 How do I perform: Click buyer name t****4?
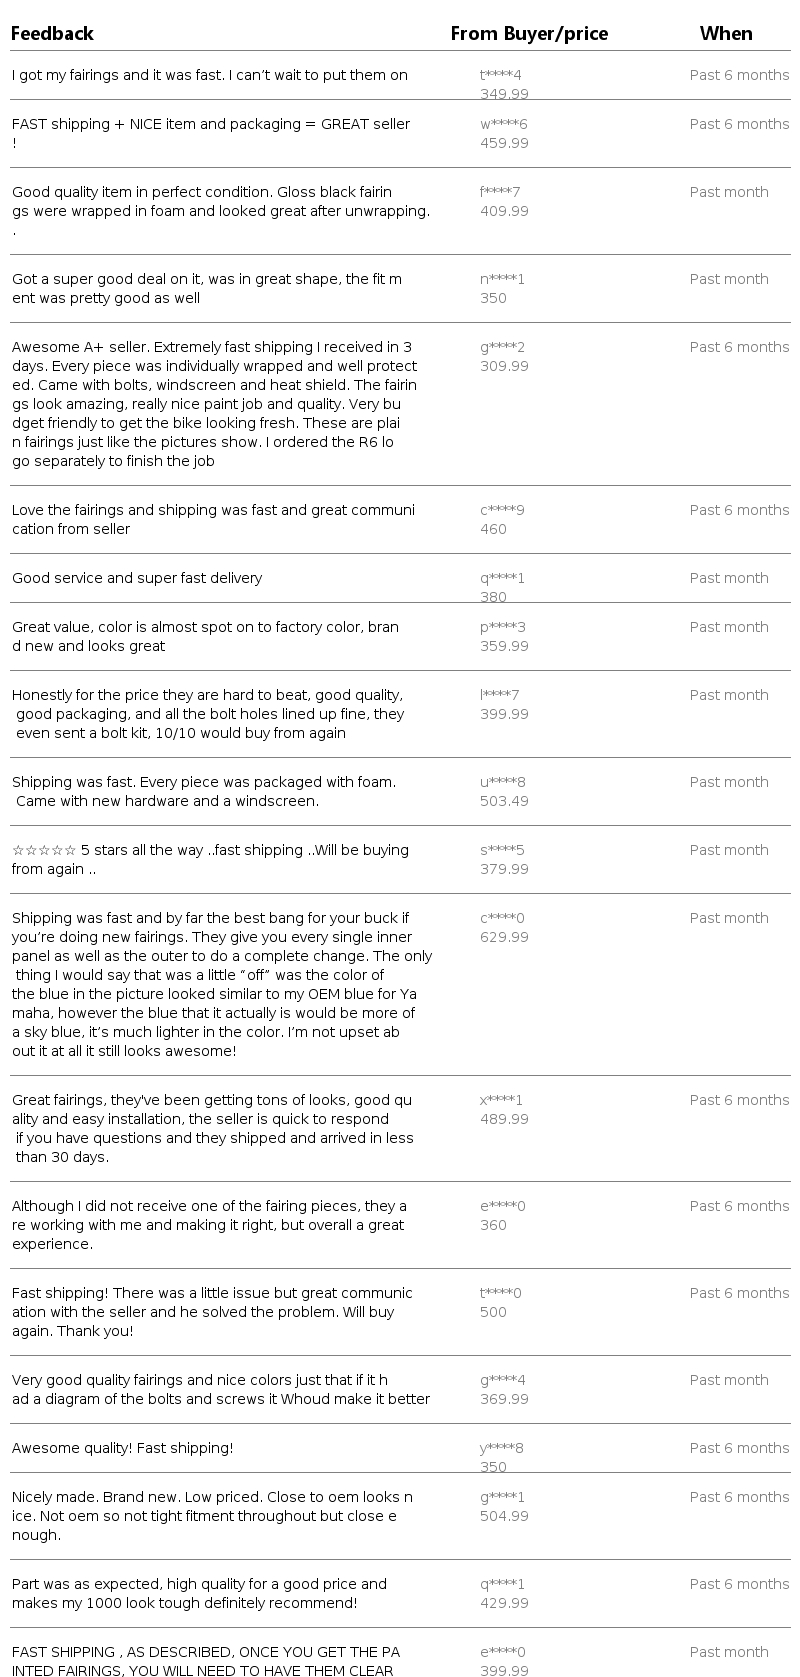click(x=501, y=75)
